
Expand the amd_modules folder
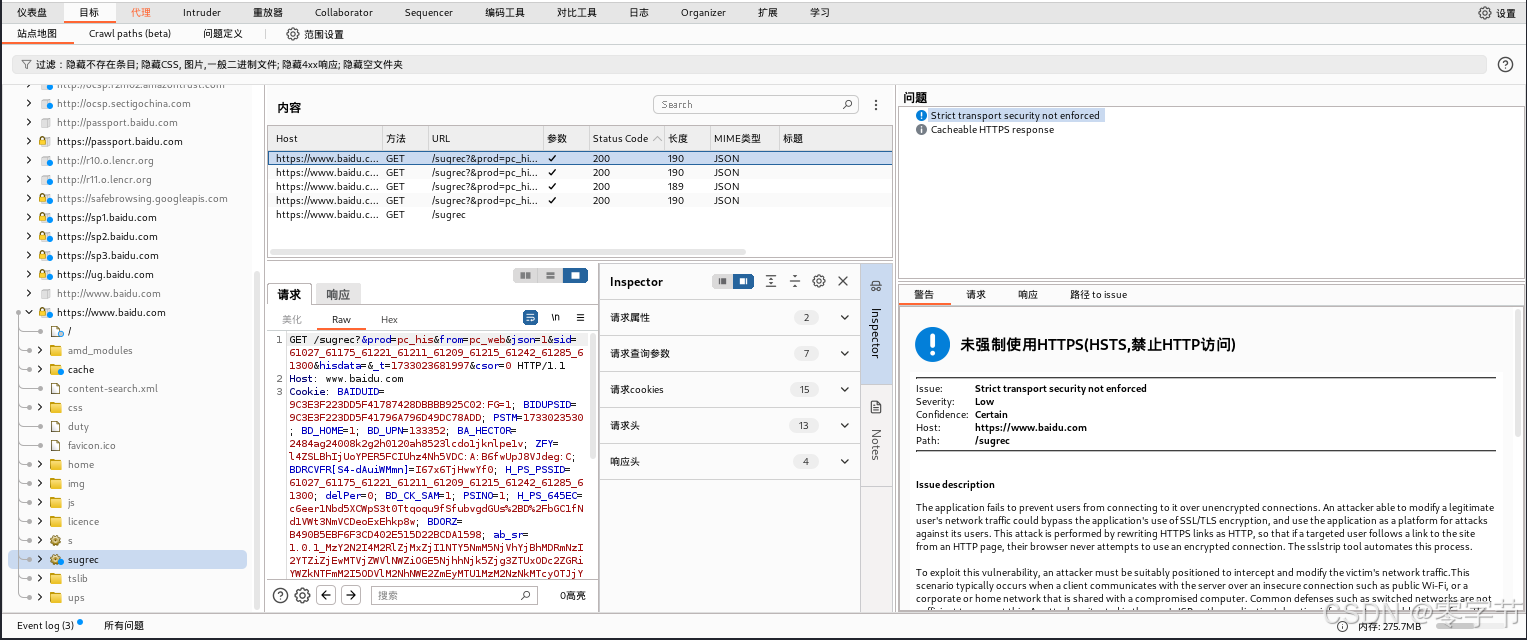pyautogui.click(x=40, y=351)
